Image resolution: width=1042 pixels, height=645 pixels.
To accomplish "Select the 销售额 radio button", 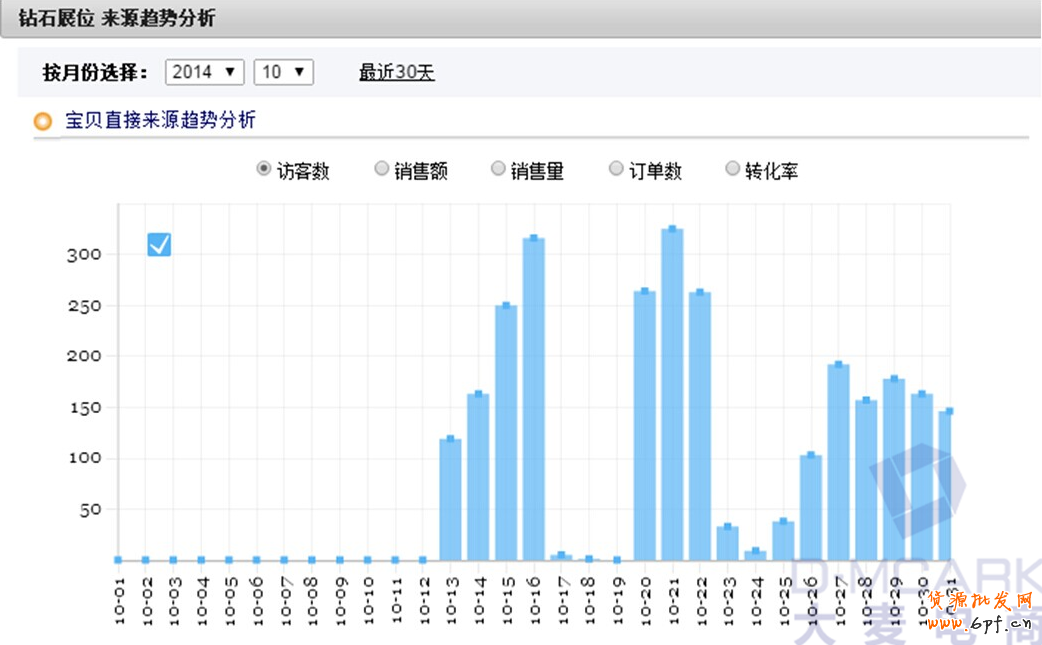I will pyautogui.click(x=381, y=169).
